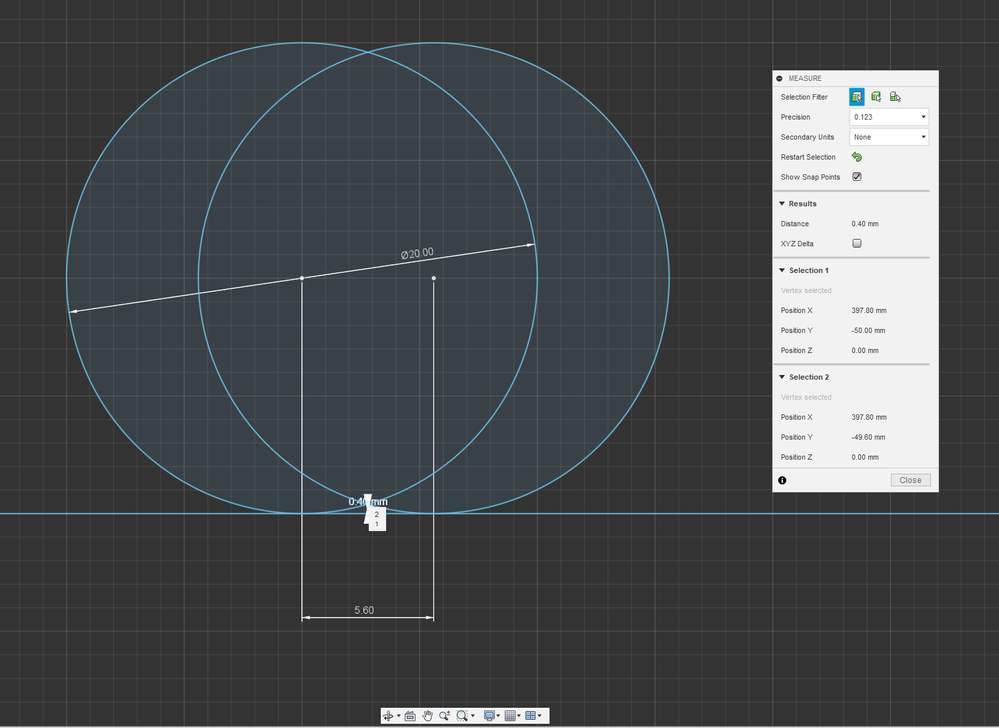The image size is (999, 728).
Task: Collapse the Selection 1 section
Action: pyautogui.click(x=782, y=270)
